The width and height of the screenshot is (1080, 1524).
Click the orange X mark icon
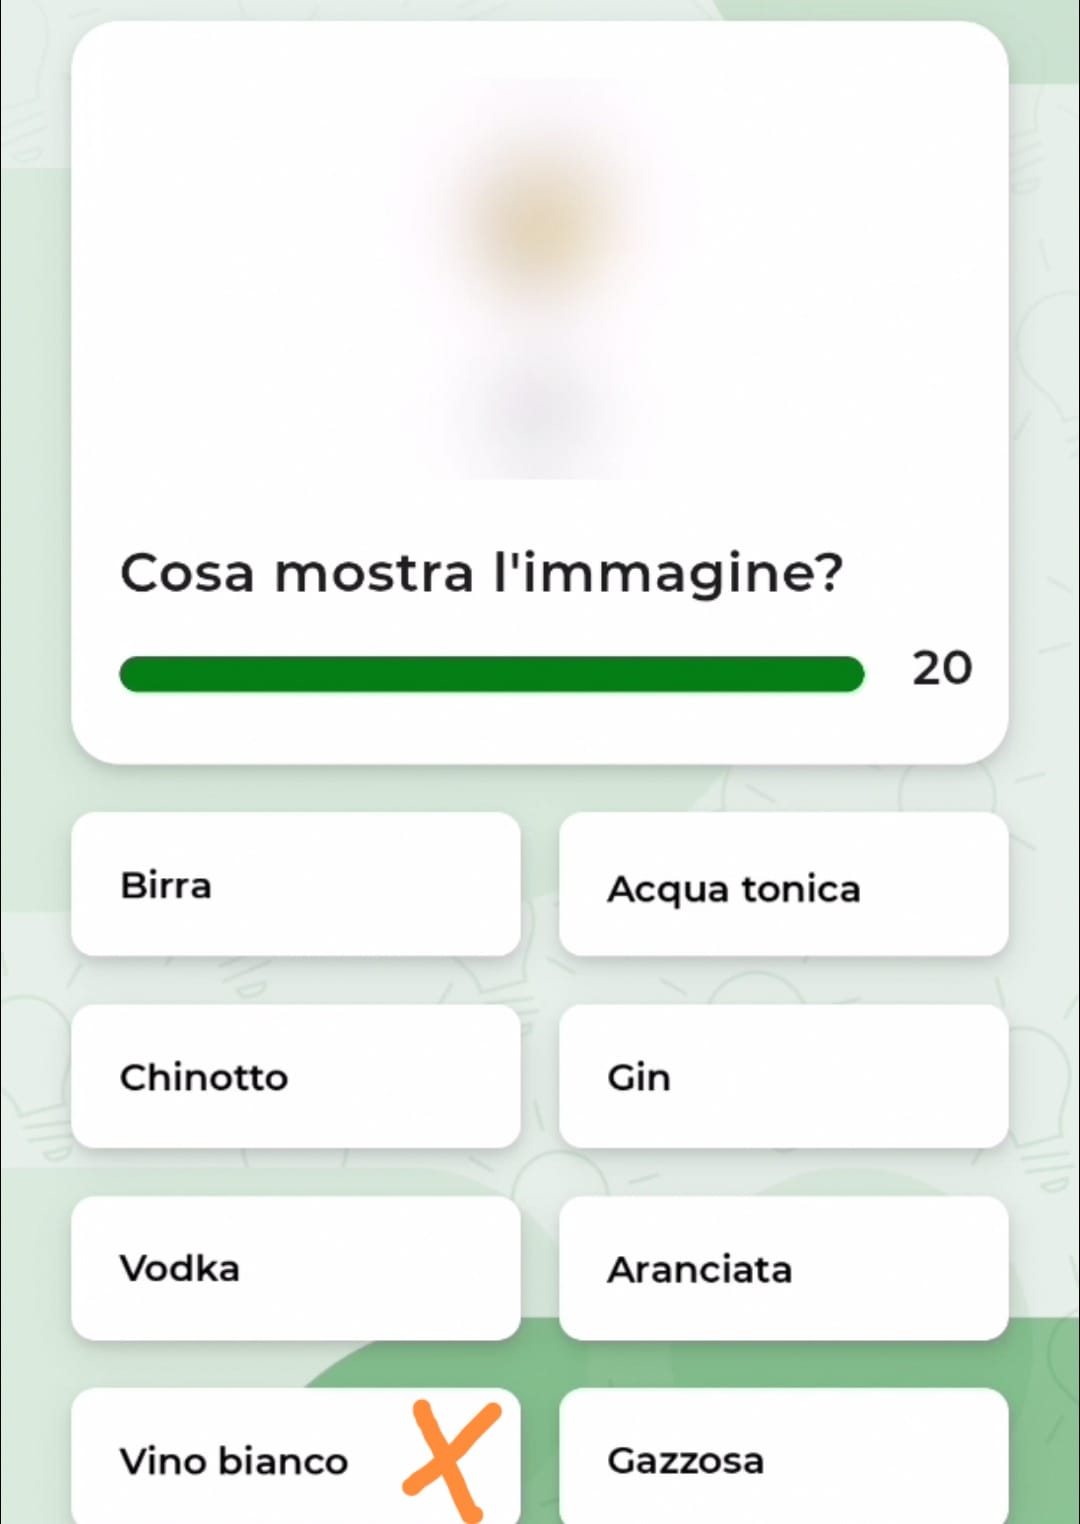click(x=451, y=1458)
